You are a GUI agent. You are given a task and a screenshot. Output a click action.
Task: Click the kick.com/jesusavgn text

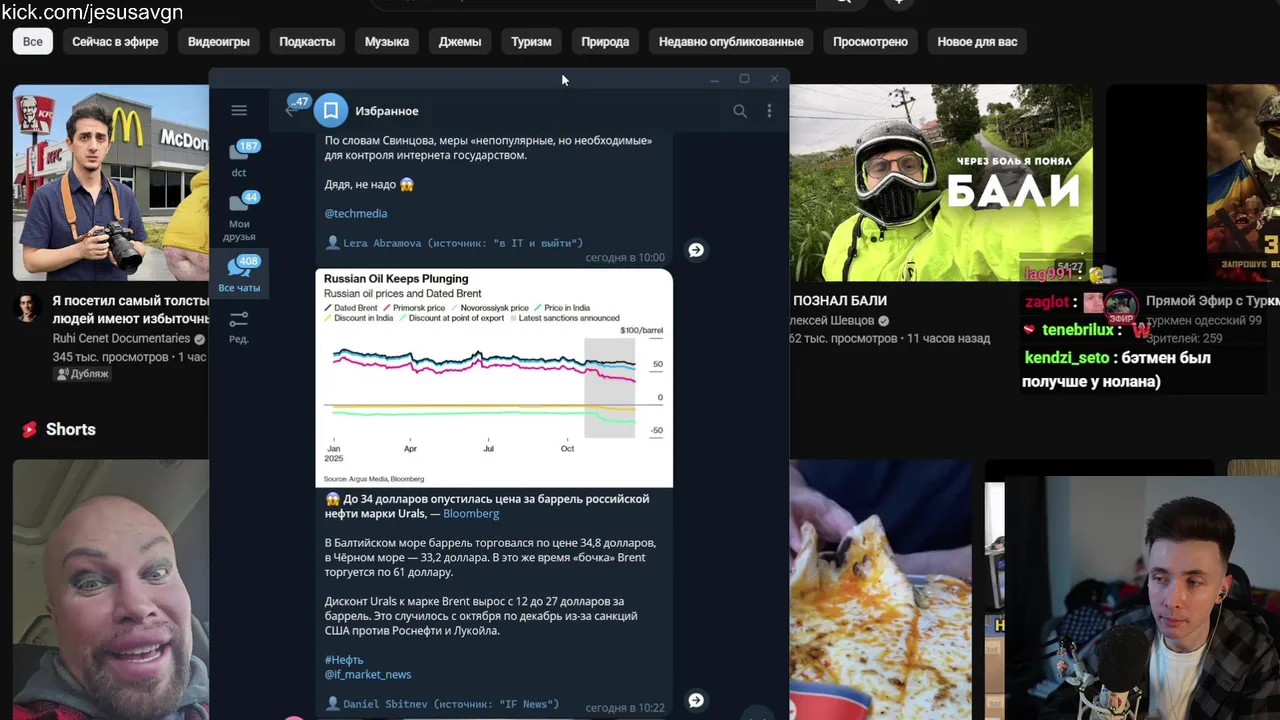92,12
